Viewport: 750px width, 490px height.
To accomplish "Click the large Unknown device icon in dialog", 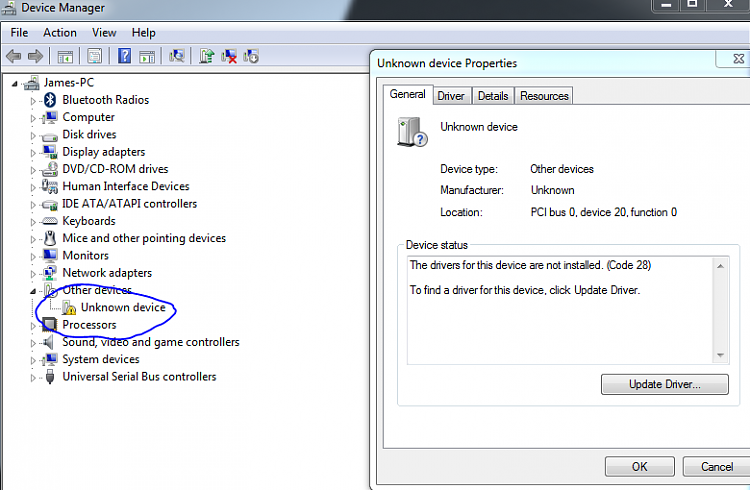I will click(x=411, y=132).
